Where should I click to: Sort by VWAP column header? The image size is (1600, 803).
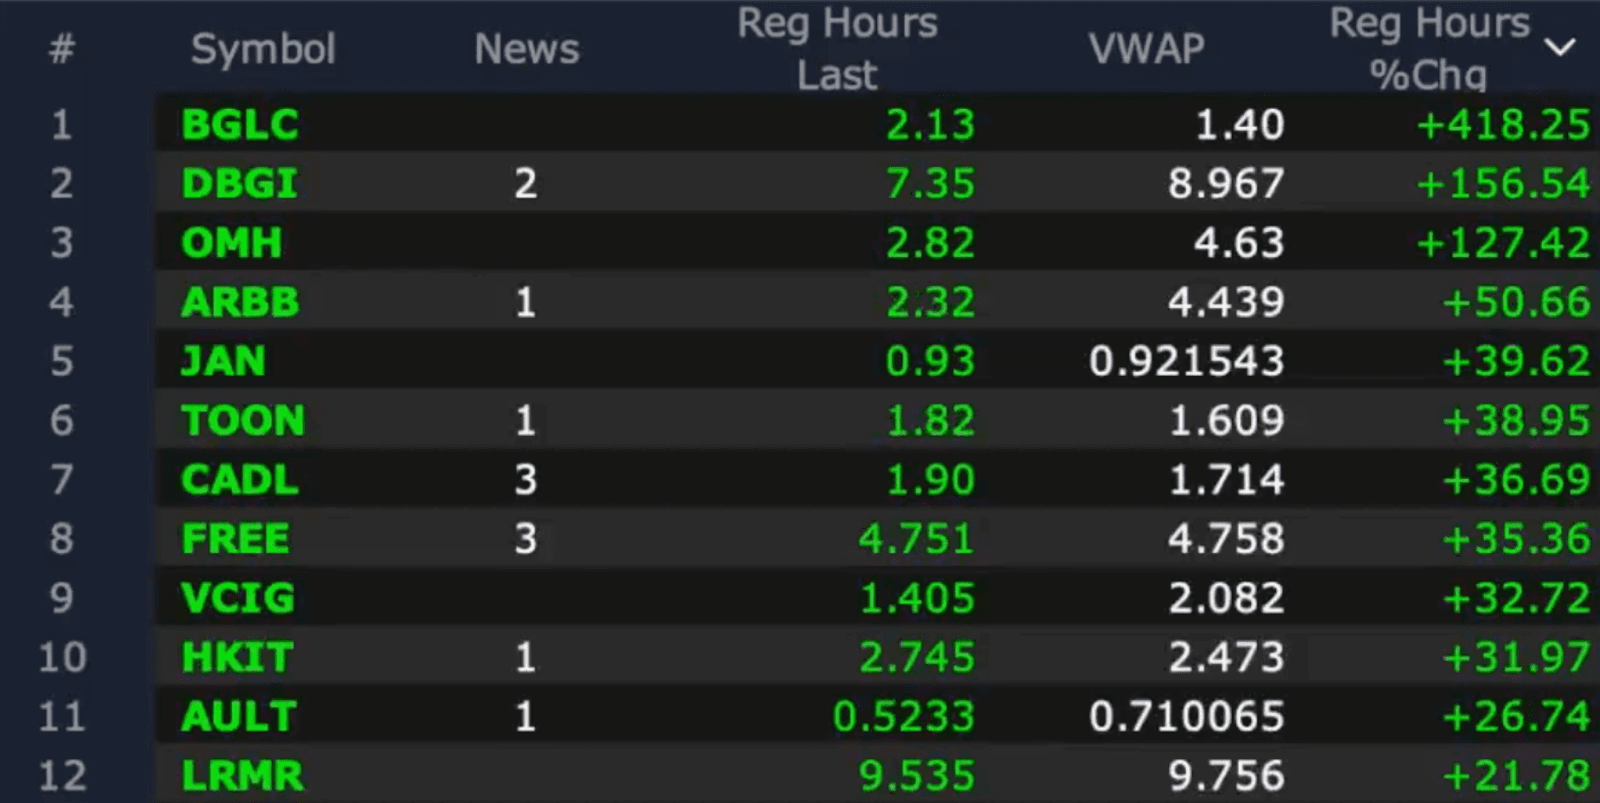tap(1146, 49)
